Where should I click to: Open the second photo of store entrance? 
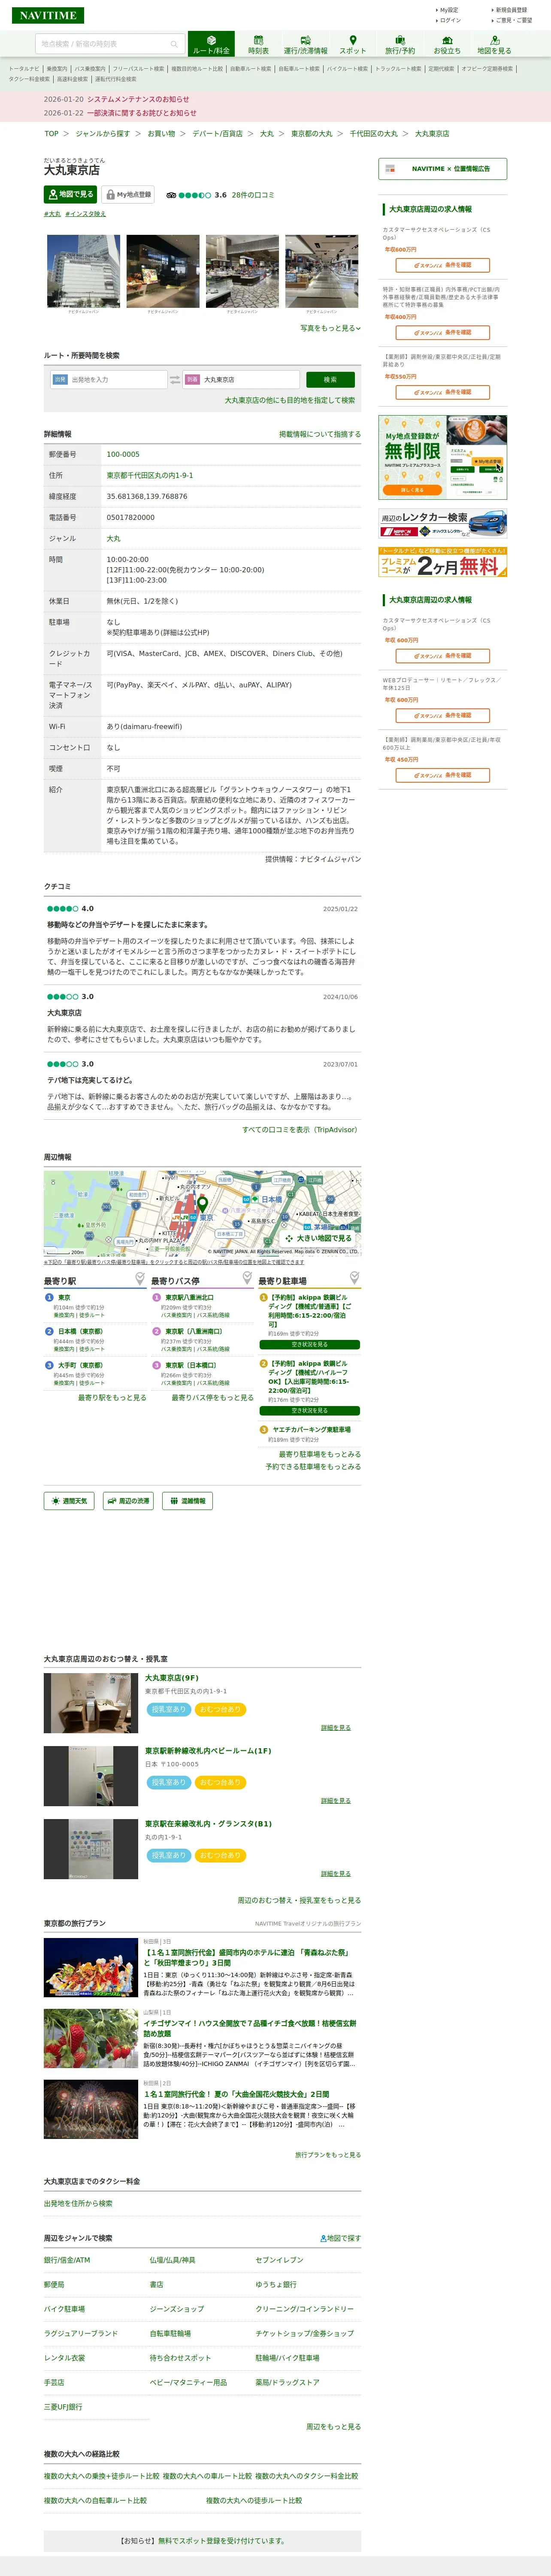[163, 271]
